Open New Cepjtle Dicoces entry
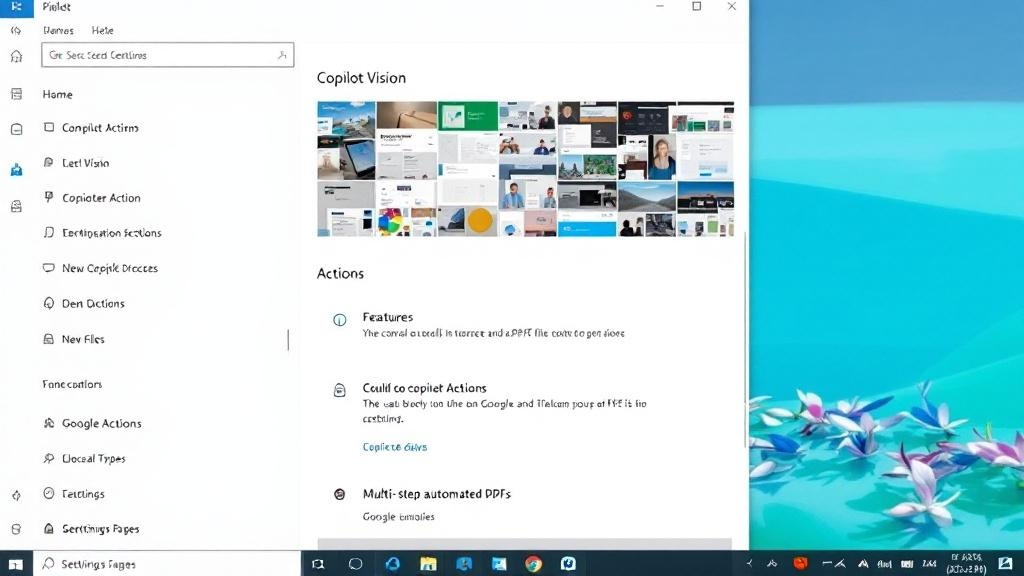The width and height of the screenshot is (1024, 576). pos(110,268)
